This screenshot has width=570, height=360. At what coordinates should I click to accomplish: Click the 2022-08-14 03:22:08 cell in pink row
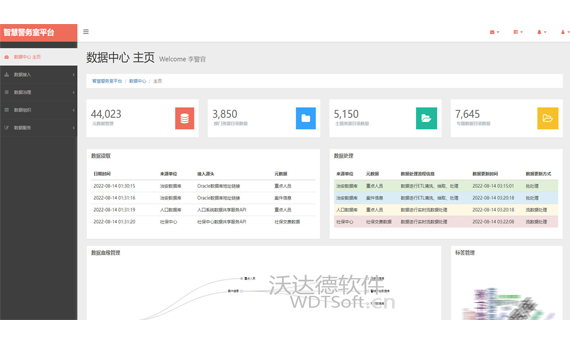[x=493, y=222]
